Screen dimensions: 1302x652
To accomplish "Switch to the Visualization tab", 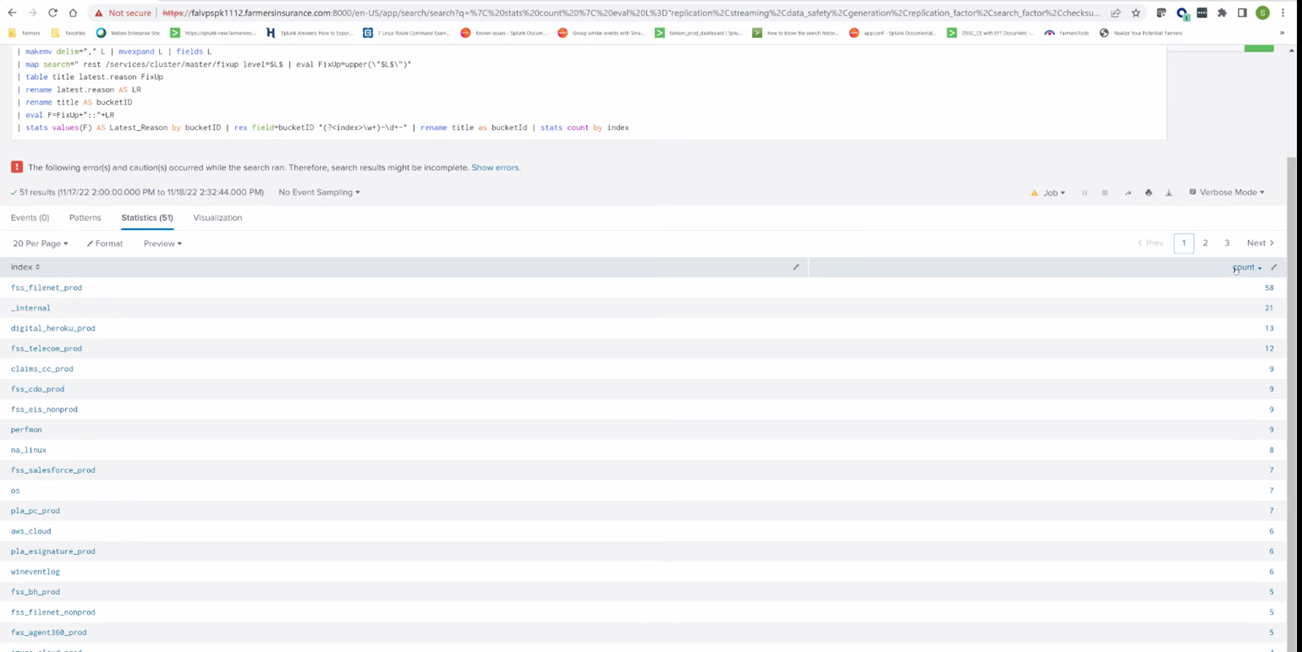I will pyautogui.click(x=217, y=217).
